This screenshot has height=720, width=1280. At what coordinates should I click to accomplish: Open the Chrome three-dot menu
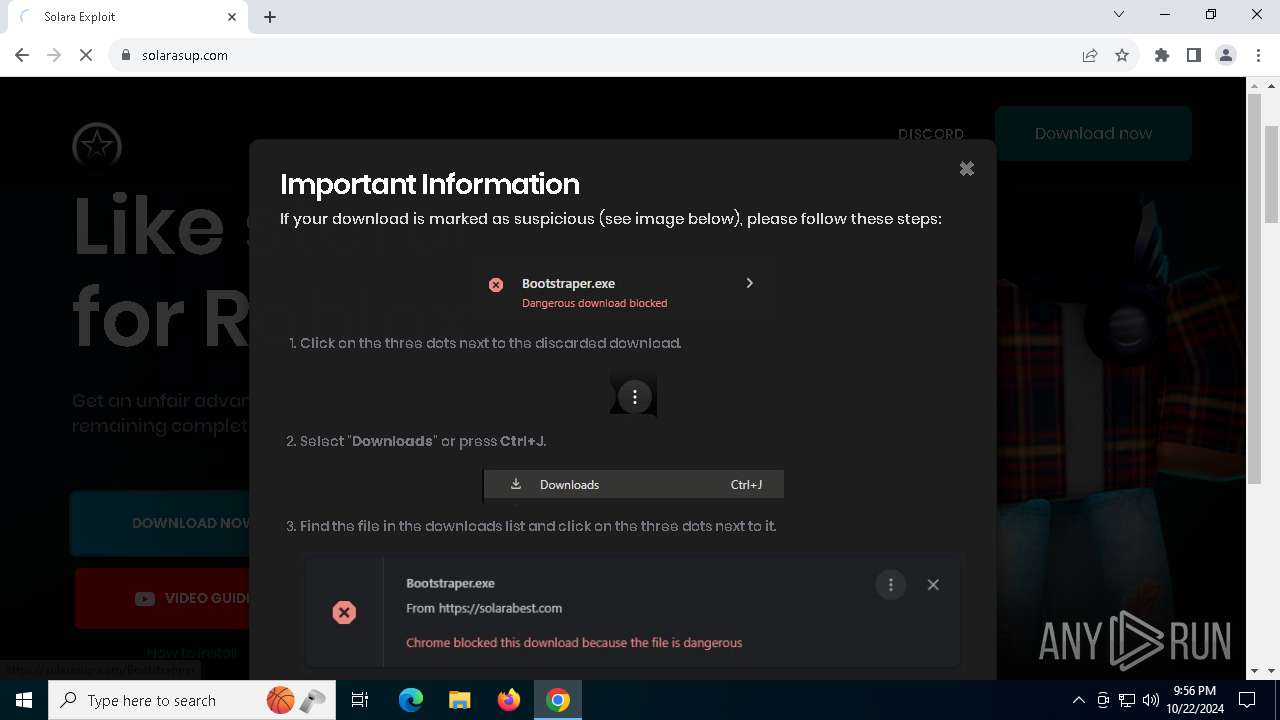[1258, 55]
